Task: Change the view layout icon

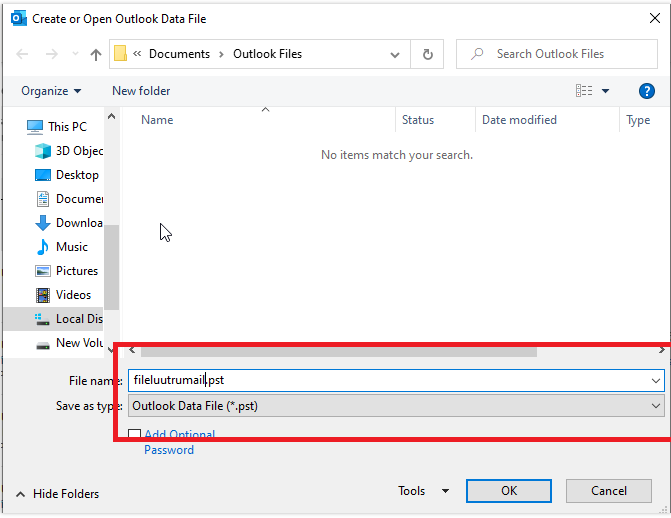Action: 584,91
